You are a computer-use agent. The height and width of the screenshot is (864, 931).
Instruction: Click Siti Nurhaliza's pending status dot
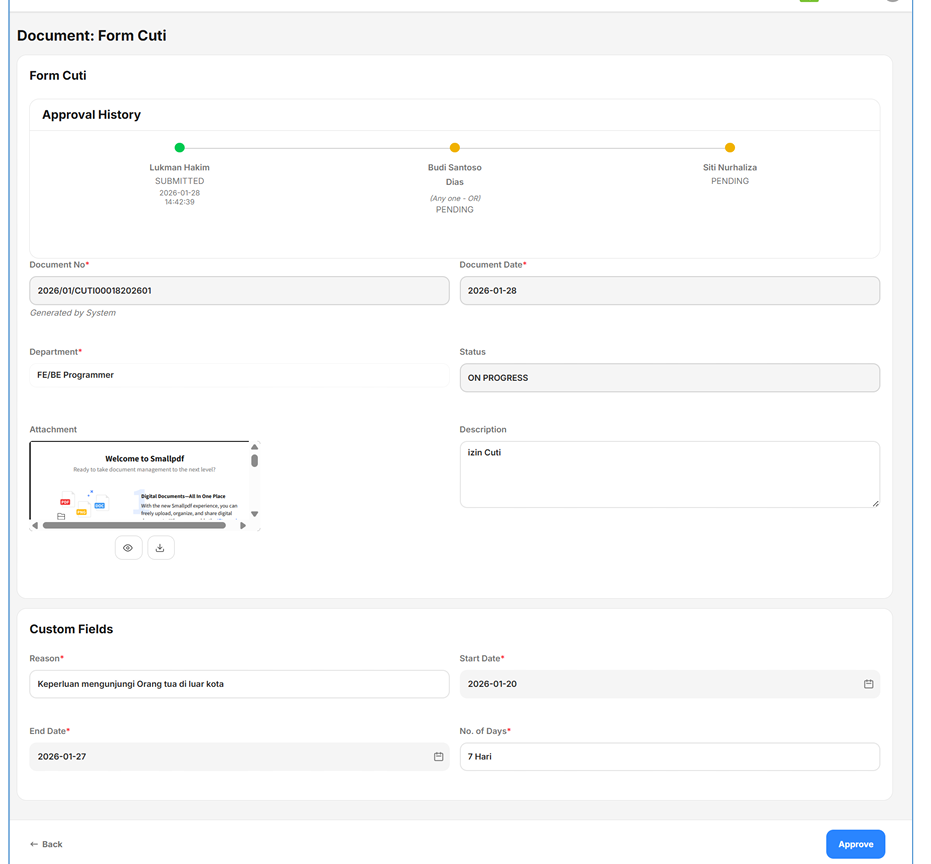(730, 148)
